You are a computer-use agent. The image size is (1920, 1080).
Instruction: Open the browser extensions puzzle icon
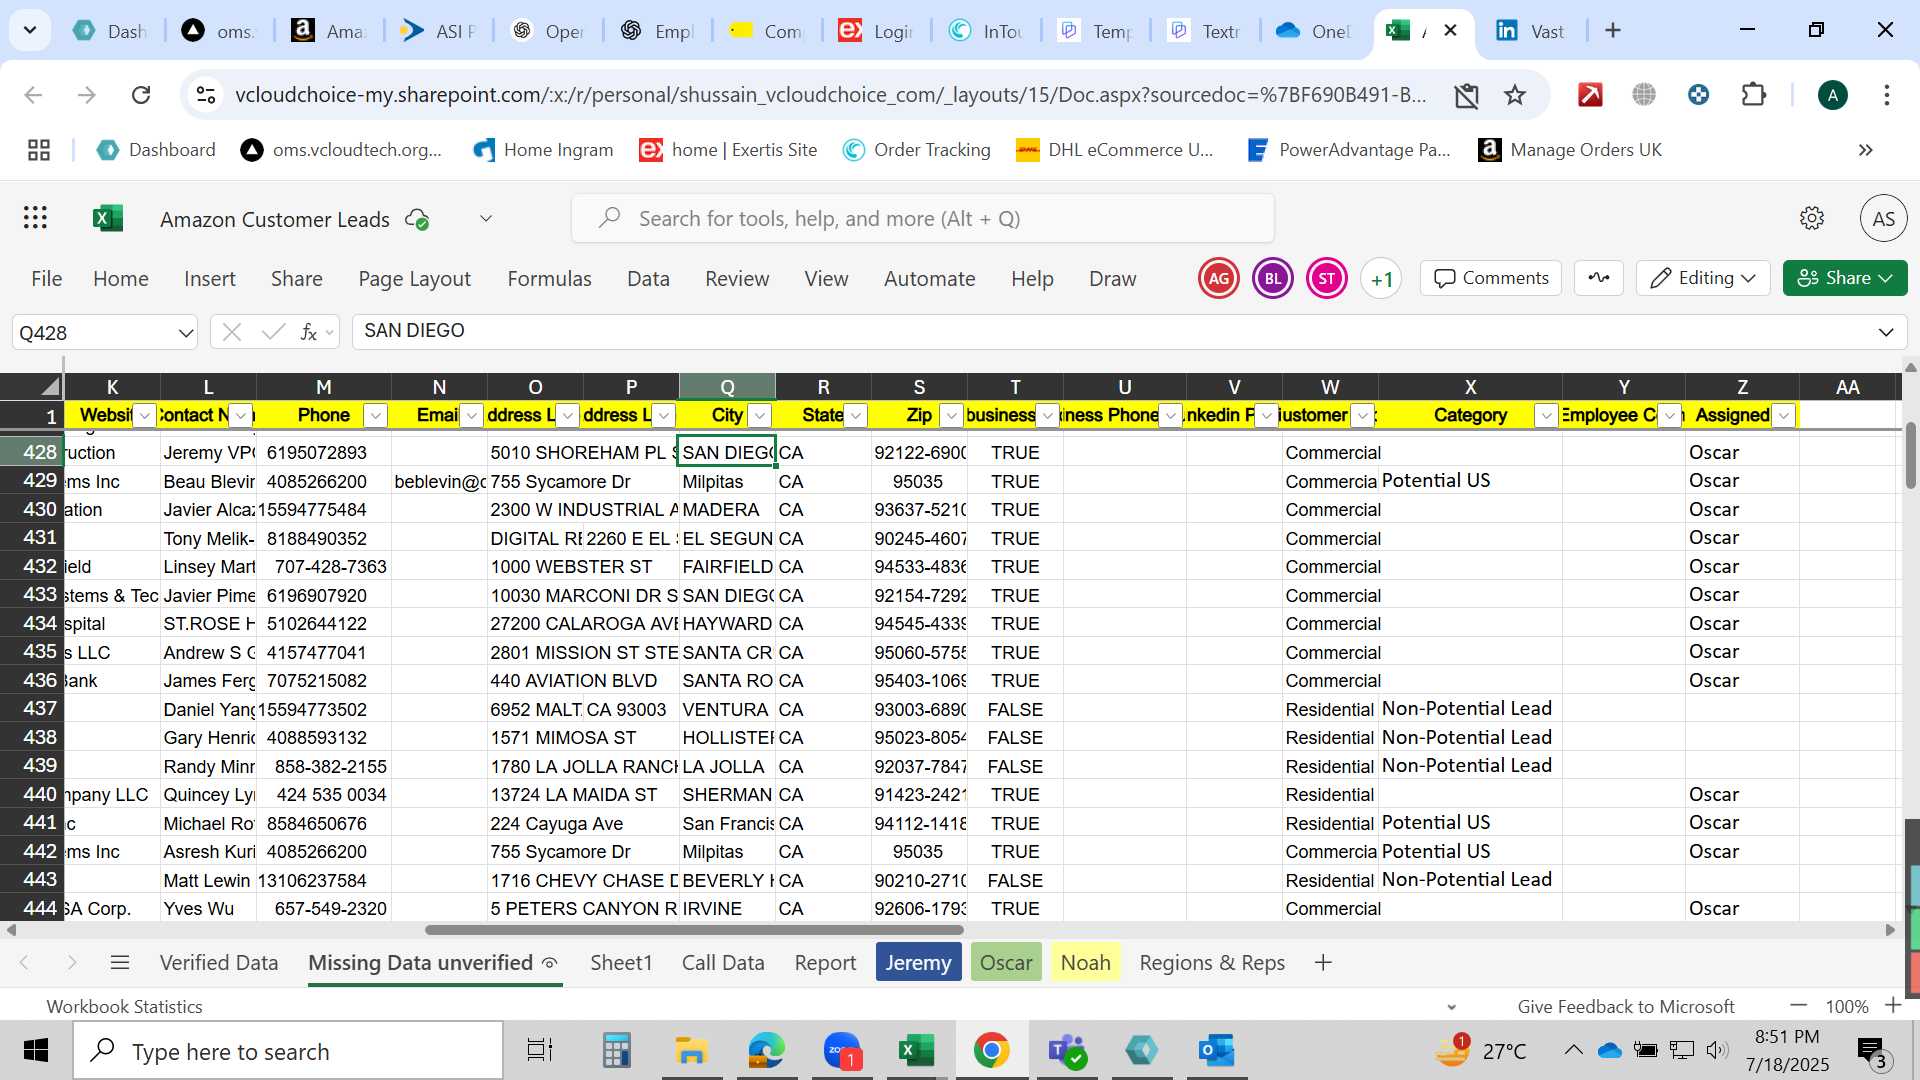tap(1753, 95)
